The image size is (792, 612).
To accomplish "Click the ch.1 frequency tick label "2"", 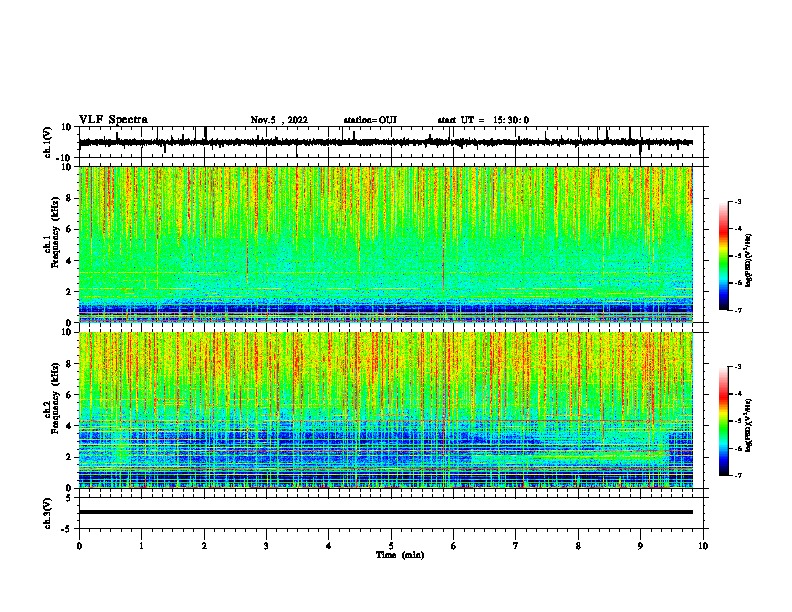I will pyautogui.click(x=68, y=291).
